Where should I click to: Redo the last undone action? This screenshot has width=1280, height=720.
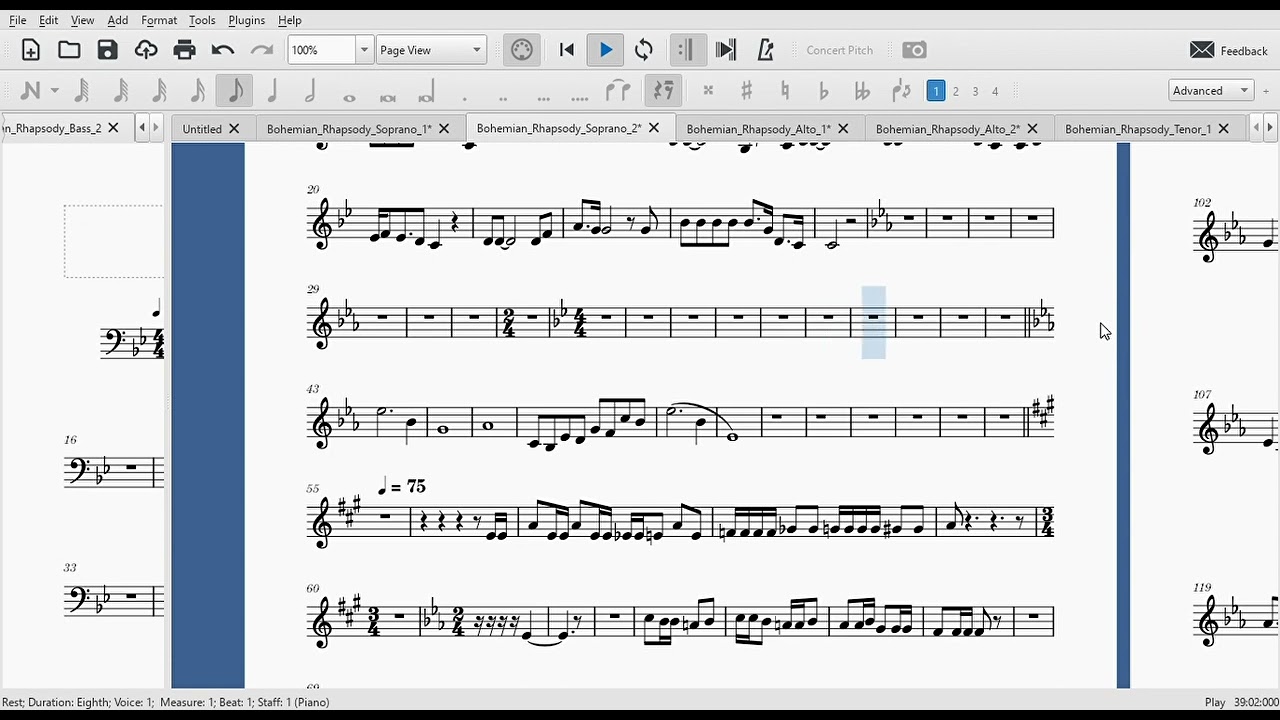click(x=262, y=50)
